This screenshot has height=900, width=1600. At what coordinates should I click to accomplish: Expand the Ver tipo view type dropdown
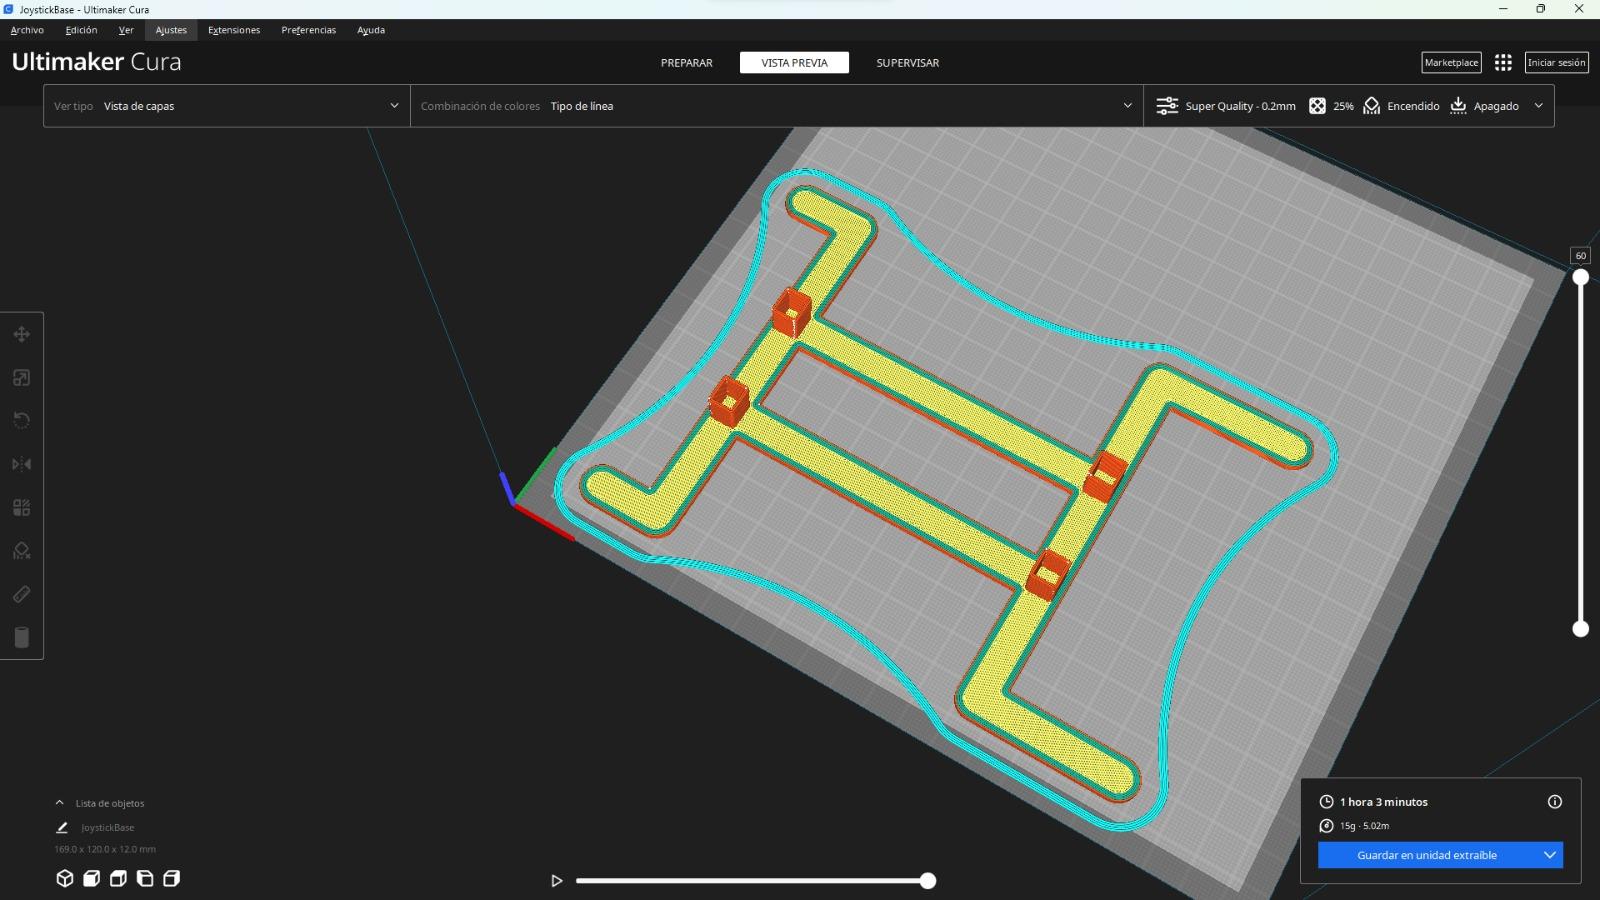[227, 106]
